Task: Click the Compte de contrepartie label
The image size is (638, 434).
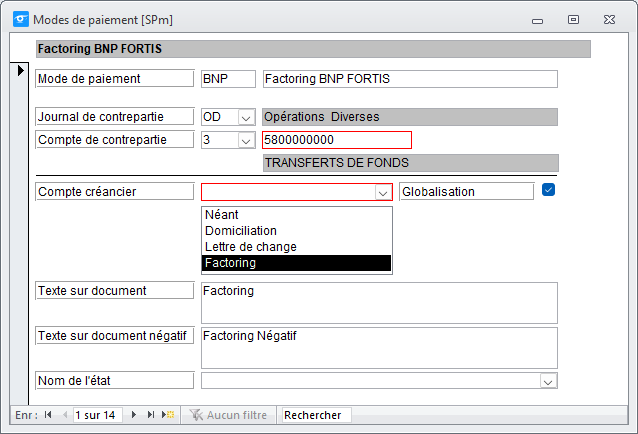Action: 115,140
